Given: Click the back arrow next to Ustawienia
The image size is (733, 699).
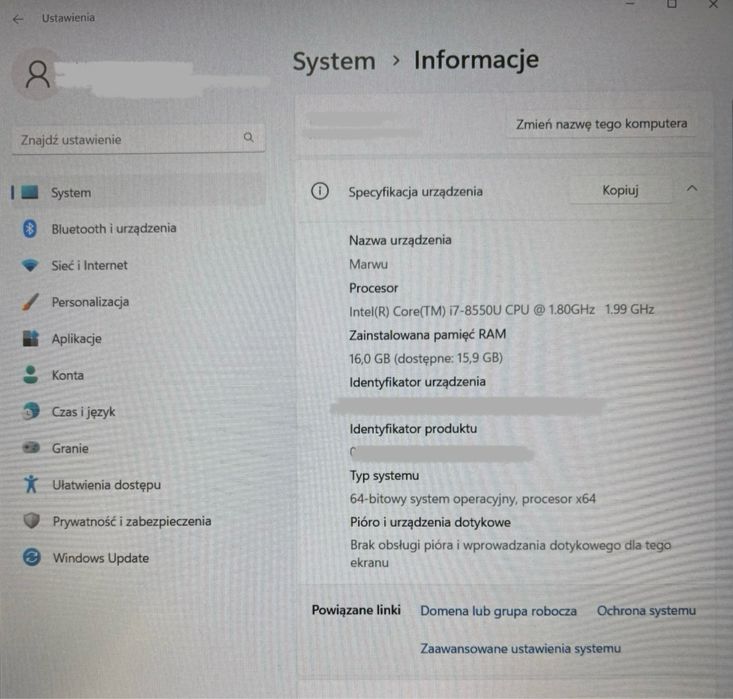Looking at the screenshot, I should point(18,19).
